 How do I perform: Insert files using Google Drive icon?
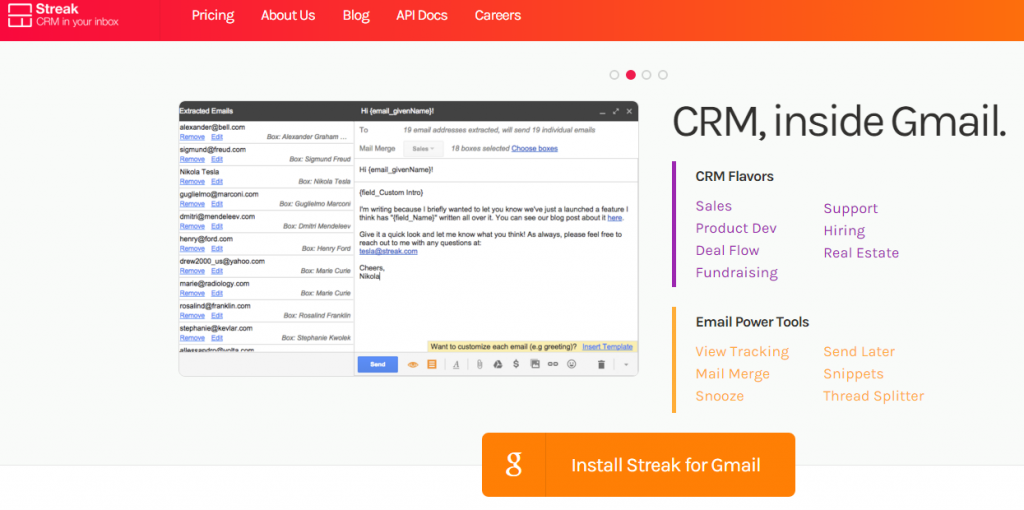click(497, 365)
